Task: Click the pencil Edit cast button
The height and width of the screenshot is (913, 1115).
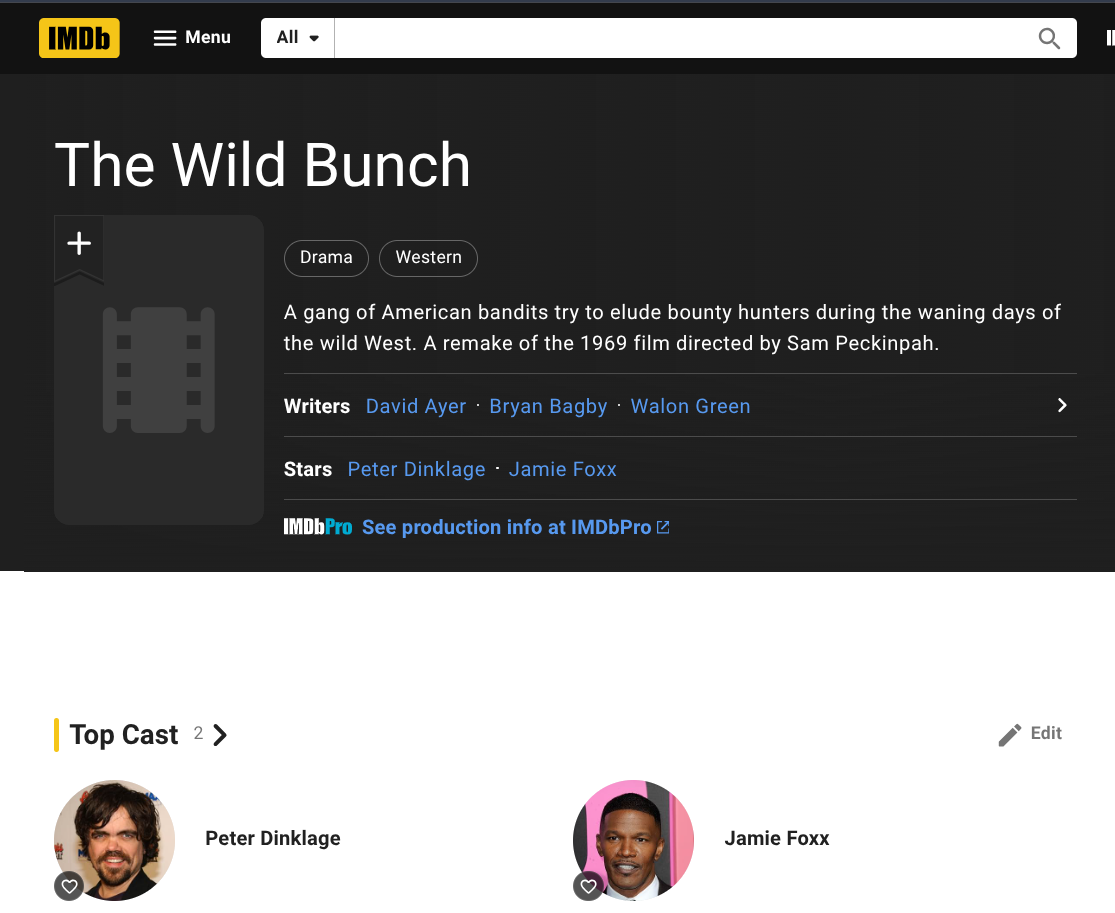Action: (x=1030, y=734)
